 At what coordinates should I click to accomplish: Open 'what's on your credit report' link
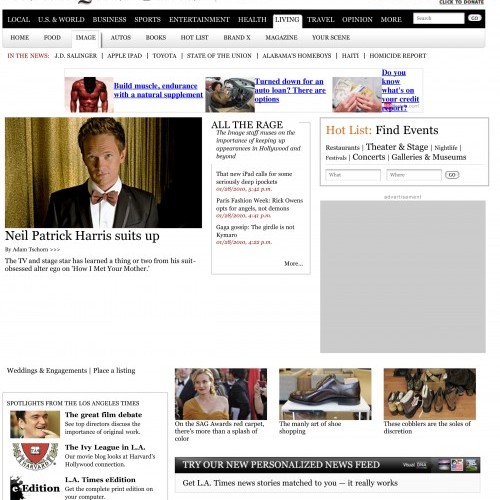point(400,90)
